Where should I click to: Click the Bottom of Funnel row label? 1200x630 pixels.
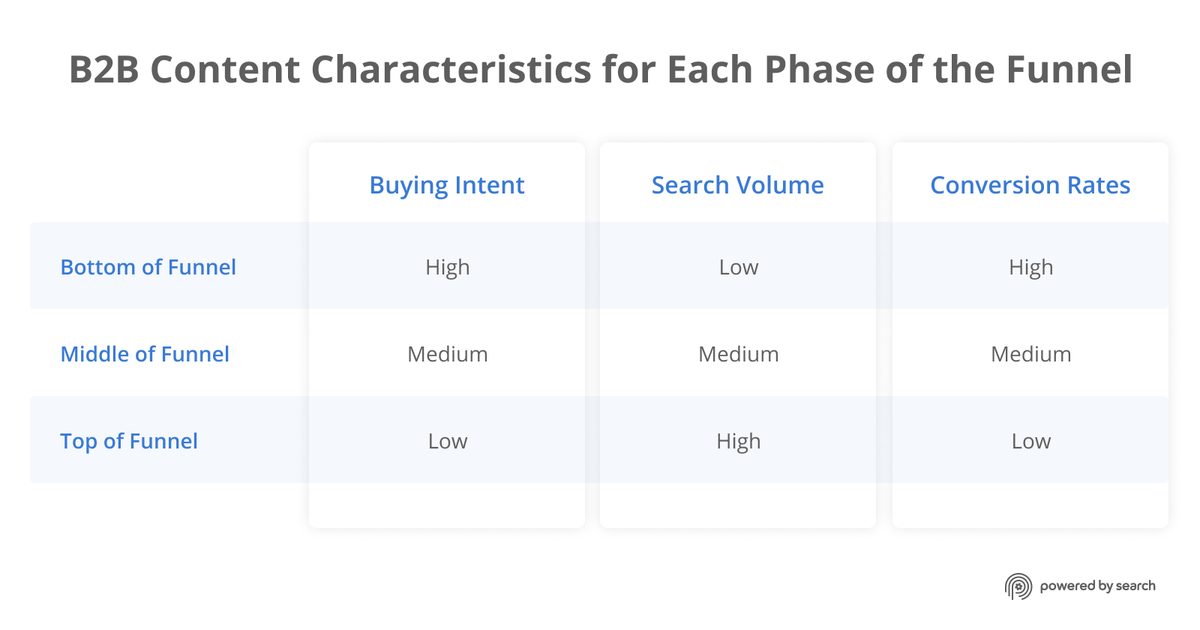148,267
